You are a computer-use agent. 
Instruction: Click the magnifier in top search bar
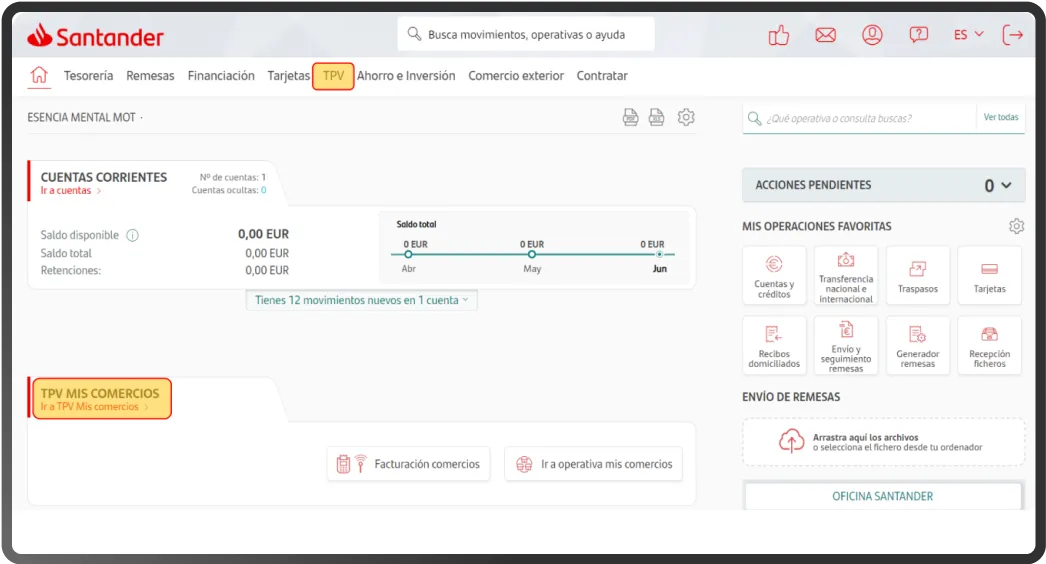point(414,34)
